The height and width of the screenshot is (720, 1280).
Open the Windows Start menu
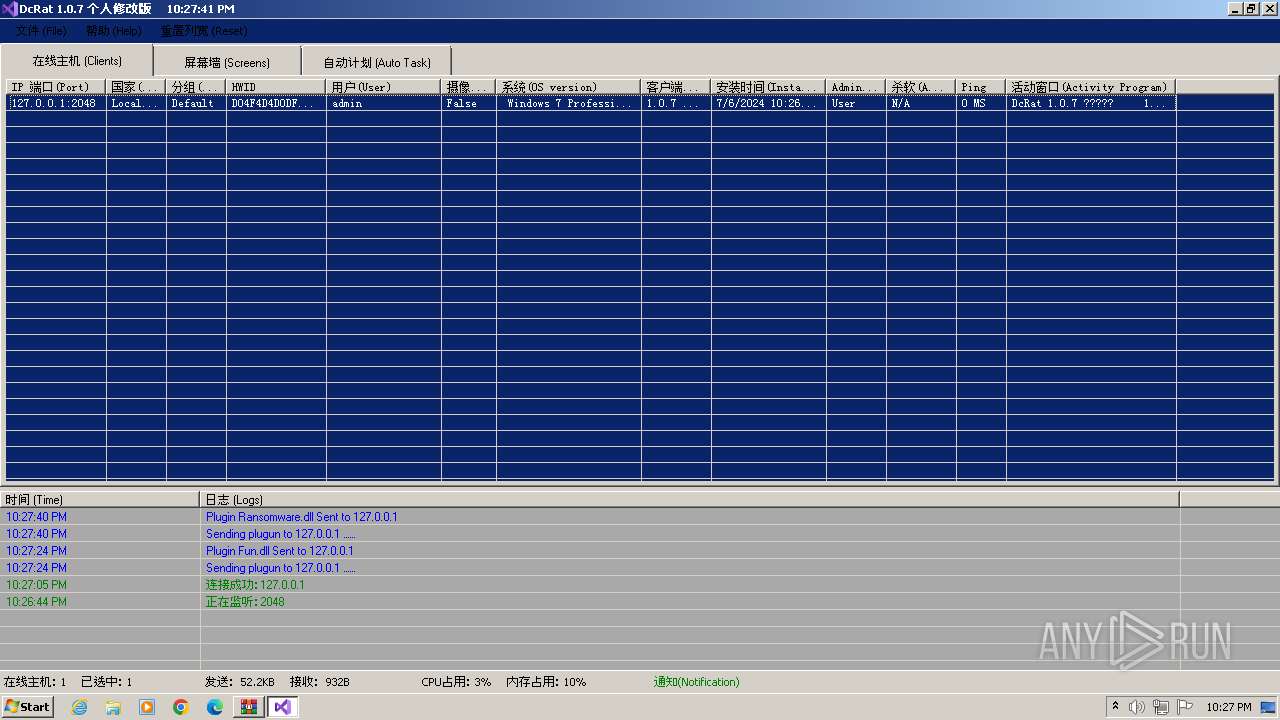28,706
